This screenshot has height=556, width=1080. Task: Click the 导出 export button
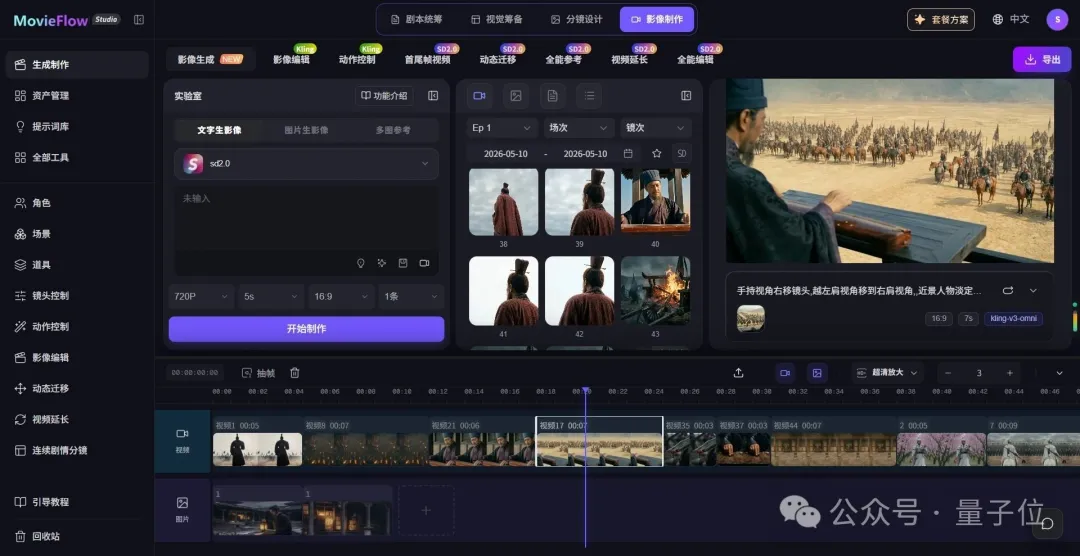pos(1042,59)
